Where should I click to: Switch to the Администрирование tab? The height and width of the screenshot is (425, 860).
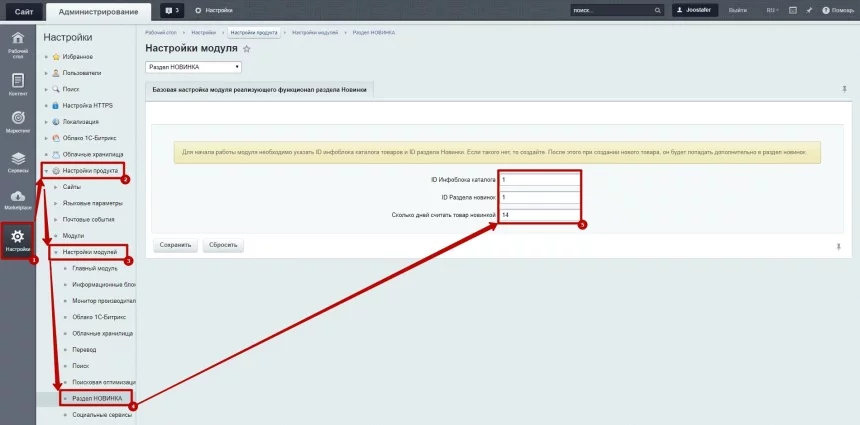click(98, 11)
